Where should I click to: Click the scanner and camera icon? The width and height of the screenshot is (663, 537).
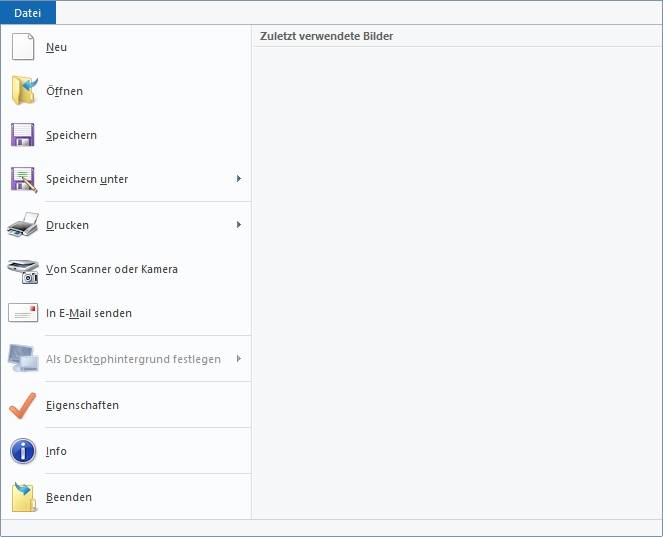(23, 271)
